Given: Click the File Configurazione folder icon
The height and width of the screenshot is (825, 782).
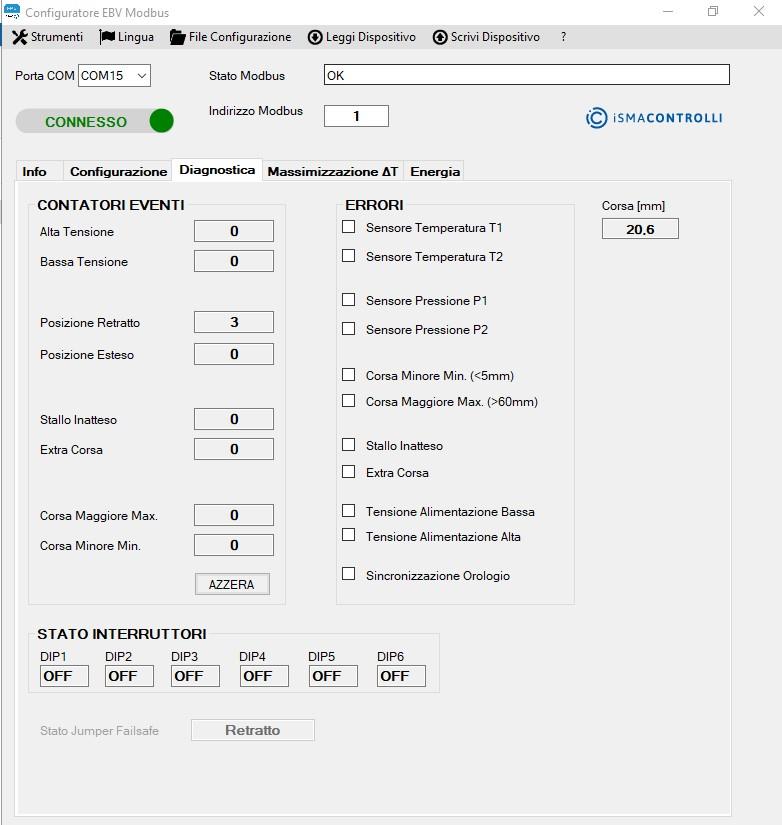Looking at the screenshot, I should (178, 37).
